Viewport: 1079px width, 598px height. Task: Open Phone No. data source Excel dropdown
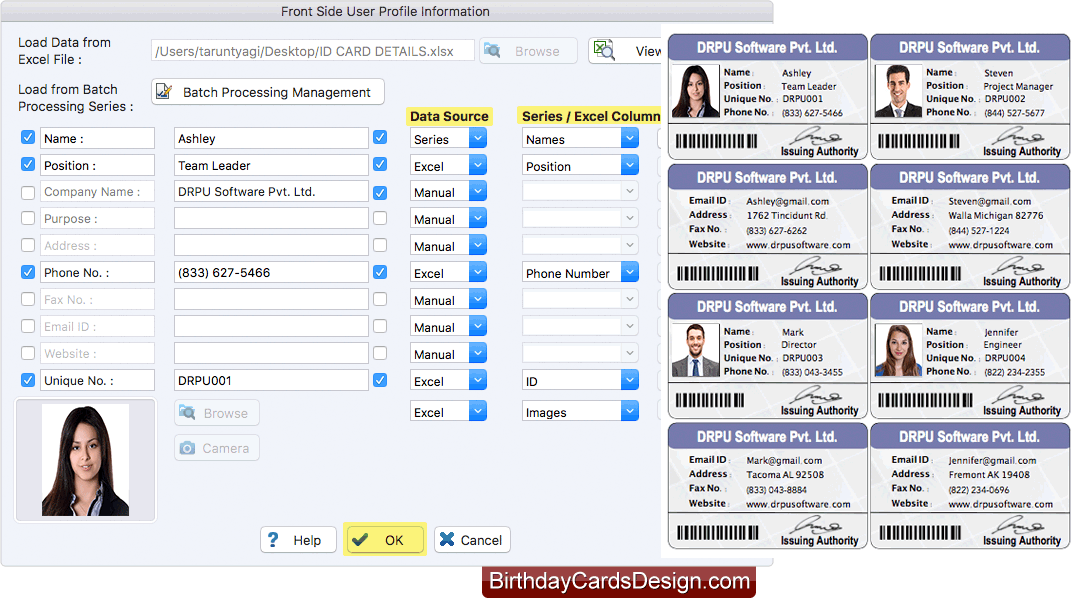pos(448,273)
